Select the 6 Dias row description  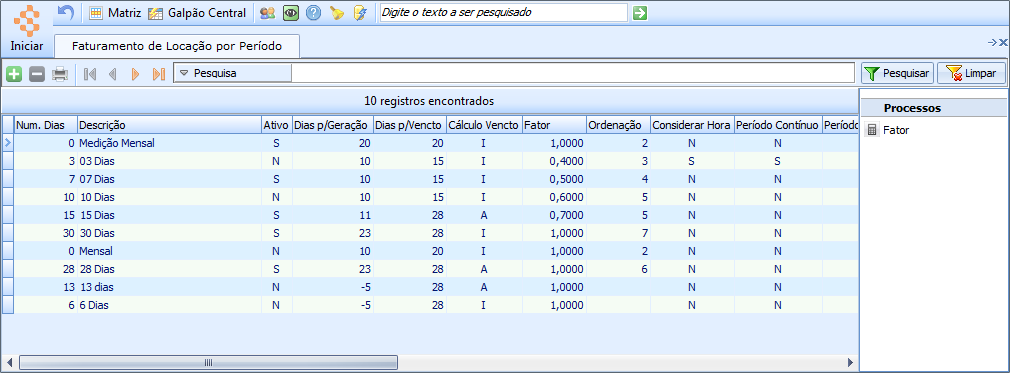click(x=93, y=305)
